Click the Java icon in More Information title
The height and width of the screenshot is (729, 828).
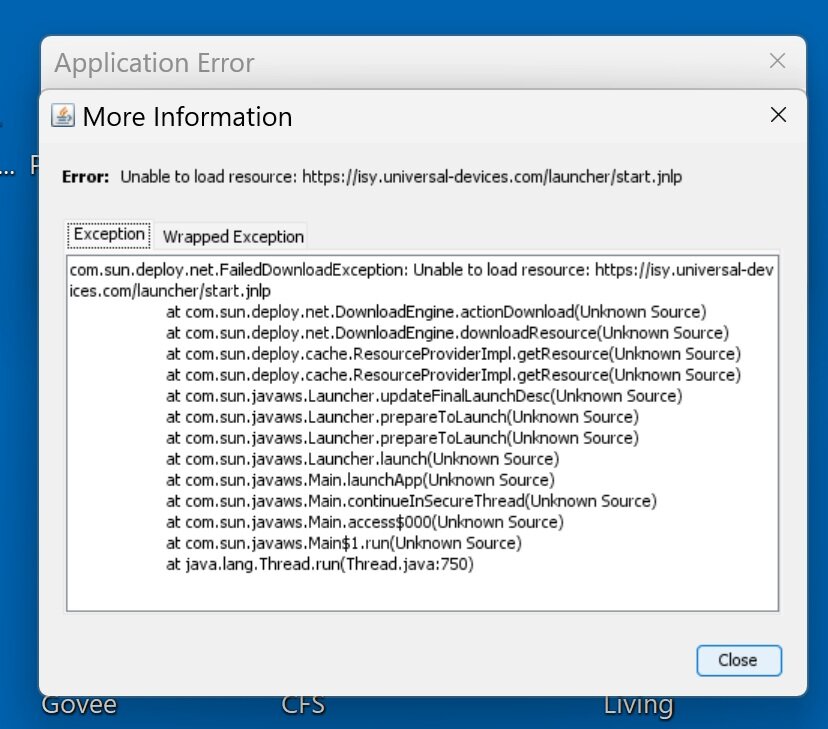63,116
